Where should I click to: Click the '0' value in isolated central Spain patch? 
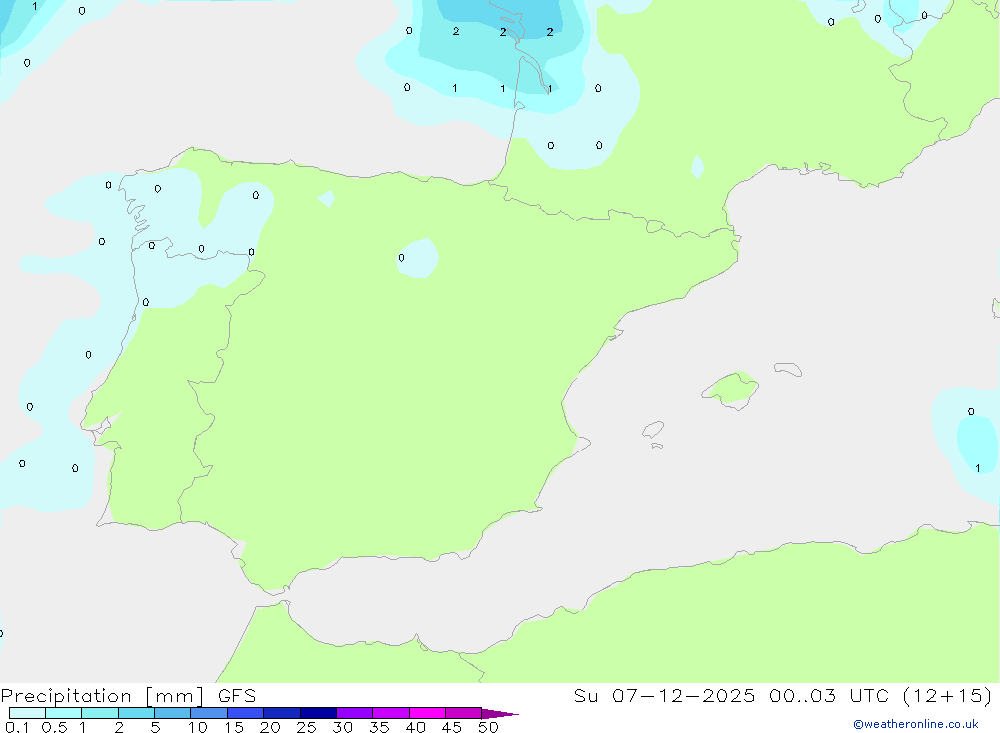click(401, 258)
